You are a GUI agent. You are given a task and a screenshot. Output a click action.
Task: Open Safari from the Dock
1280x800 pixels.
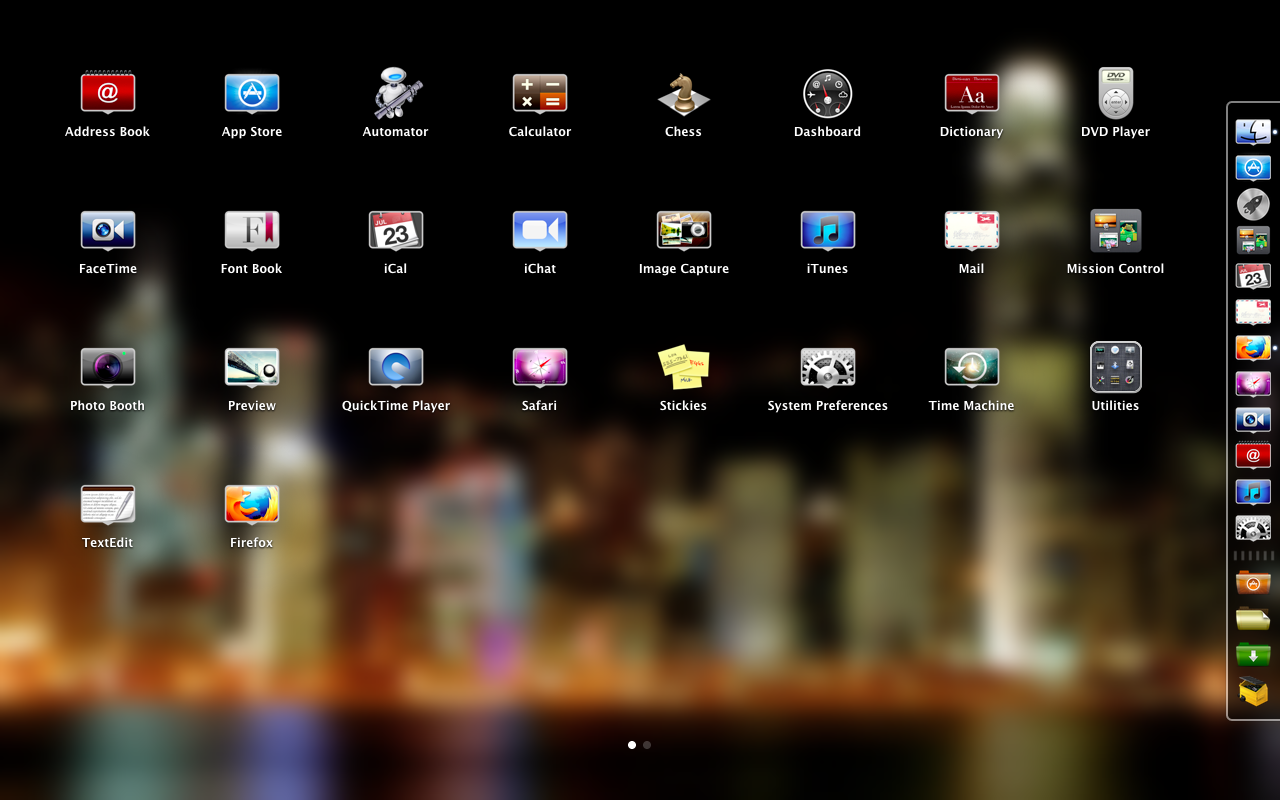[1253, 384]
